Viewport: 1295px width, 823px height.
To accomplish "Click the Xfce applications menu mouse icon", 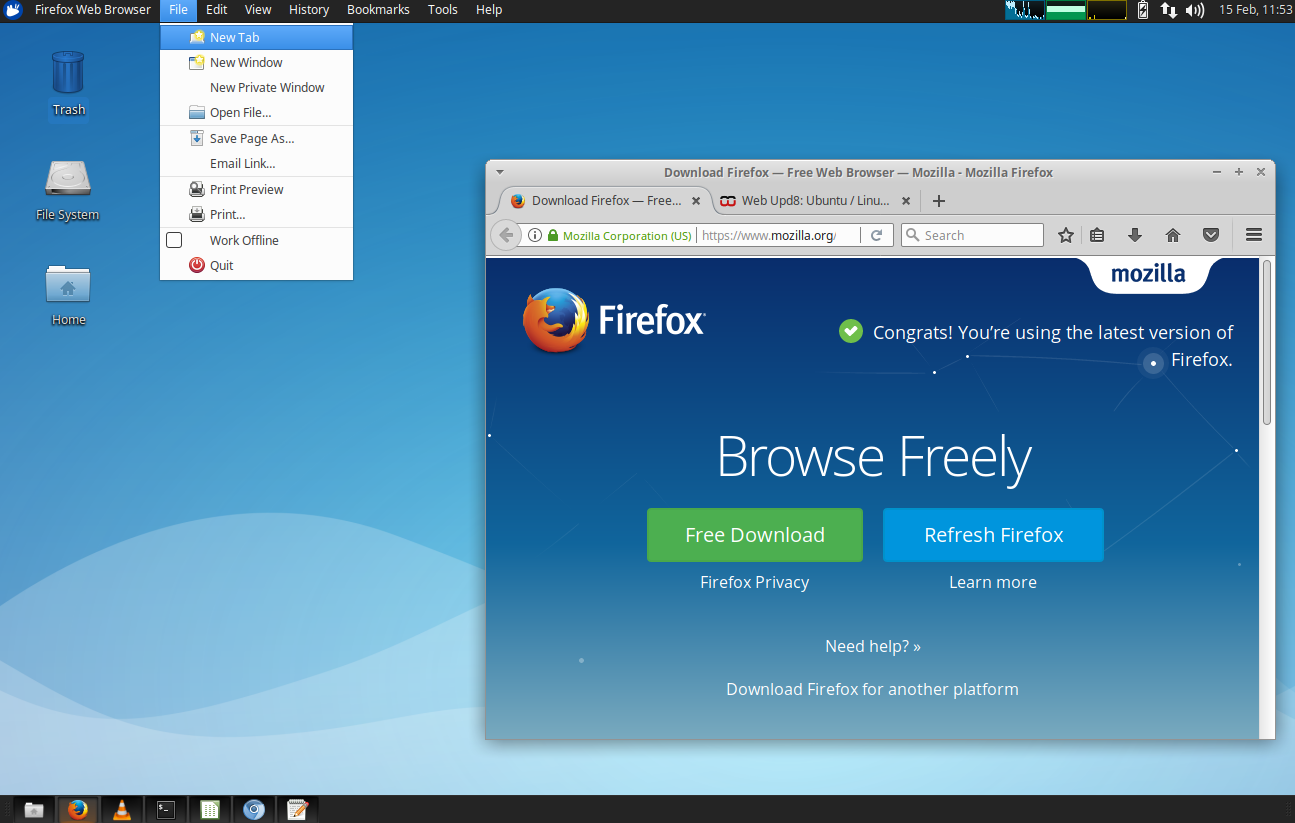I will pyautogui.click(x=13, y=10).
